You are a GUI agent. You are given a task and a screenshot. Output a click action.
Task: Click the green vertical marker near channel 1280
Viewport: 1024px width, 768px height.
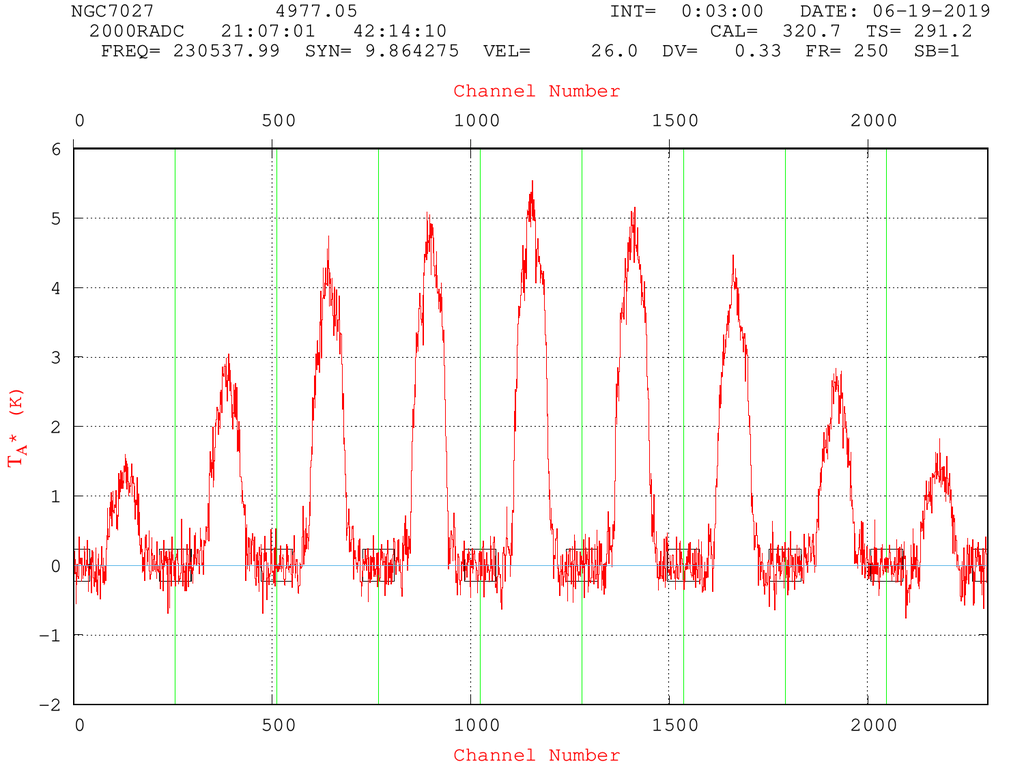(x=582, y=427)
